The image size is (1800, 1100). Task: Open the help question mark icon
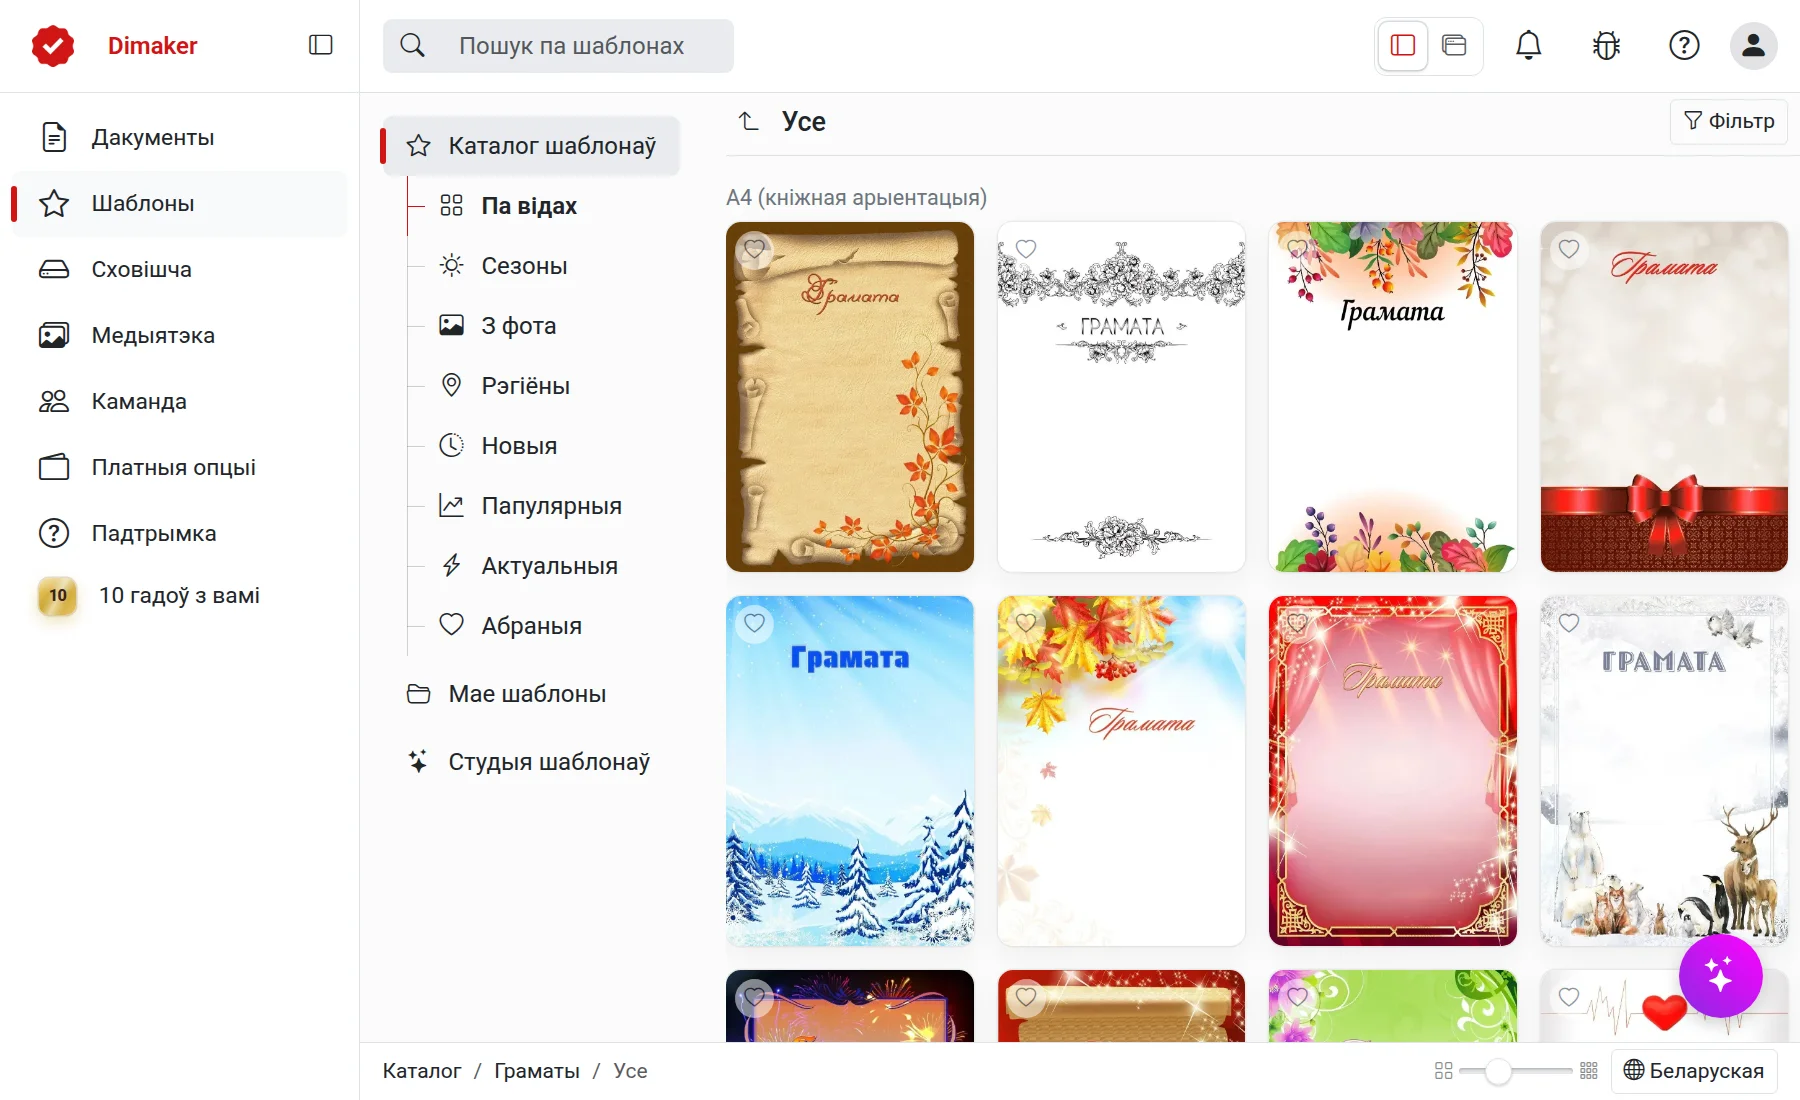click(1684, 45)
